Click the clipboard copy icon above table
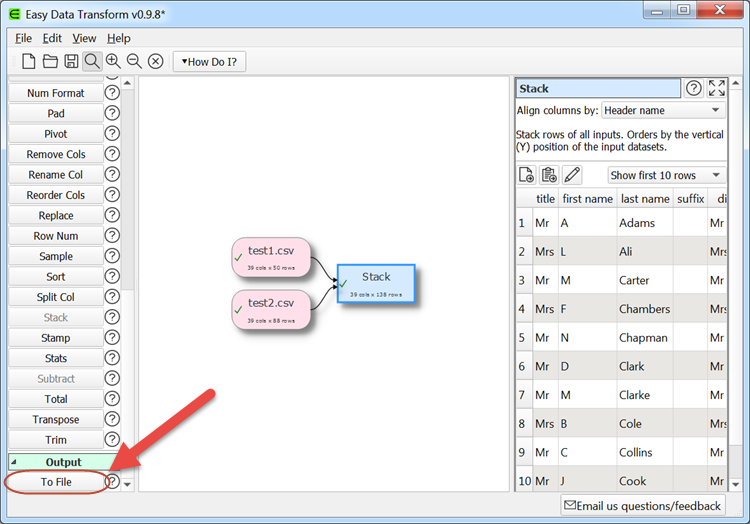The image size is (750, 524). pos(549,175)
